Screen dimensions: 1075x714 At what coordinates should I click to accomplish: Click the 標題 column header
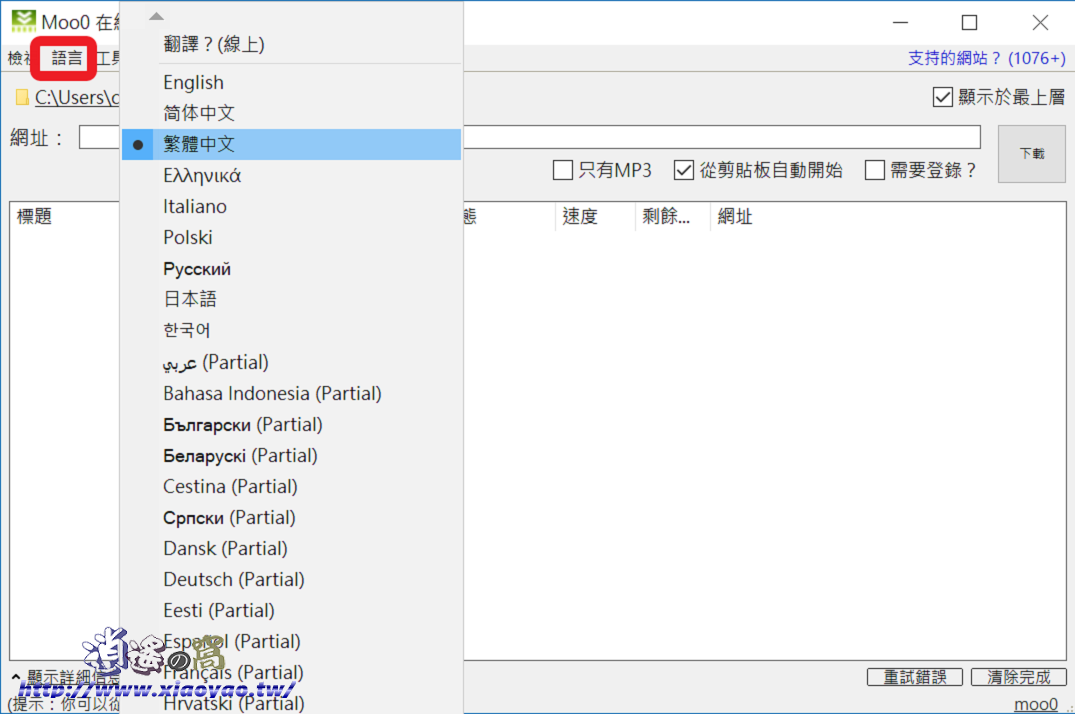tap(34, 217)
